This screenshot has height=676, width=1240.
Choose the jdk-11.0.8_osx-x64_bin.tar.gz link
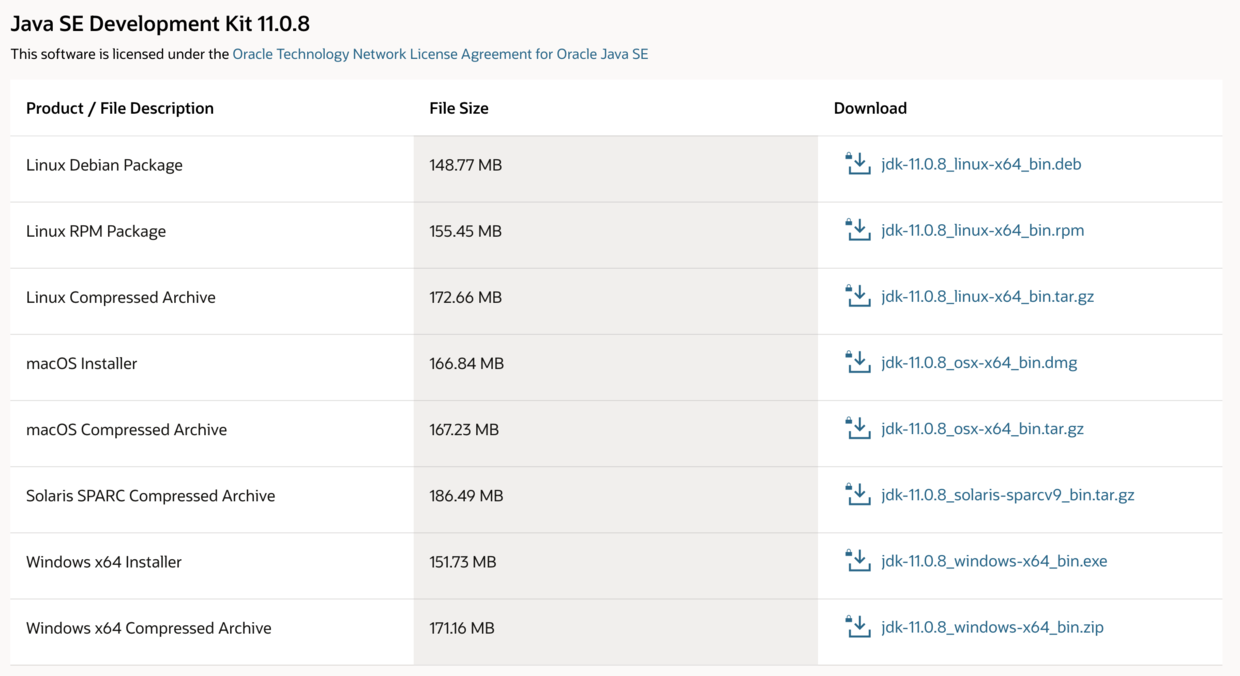pyautogui.click(x=982, y=428)
